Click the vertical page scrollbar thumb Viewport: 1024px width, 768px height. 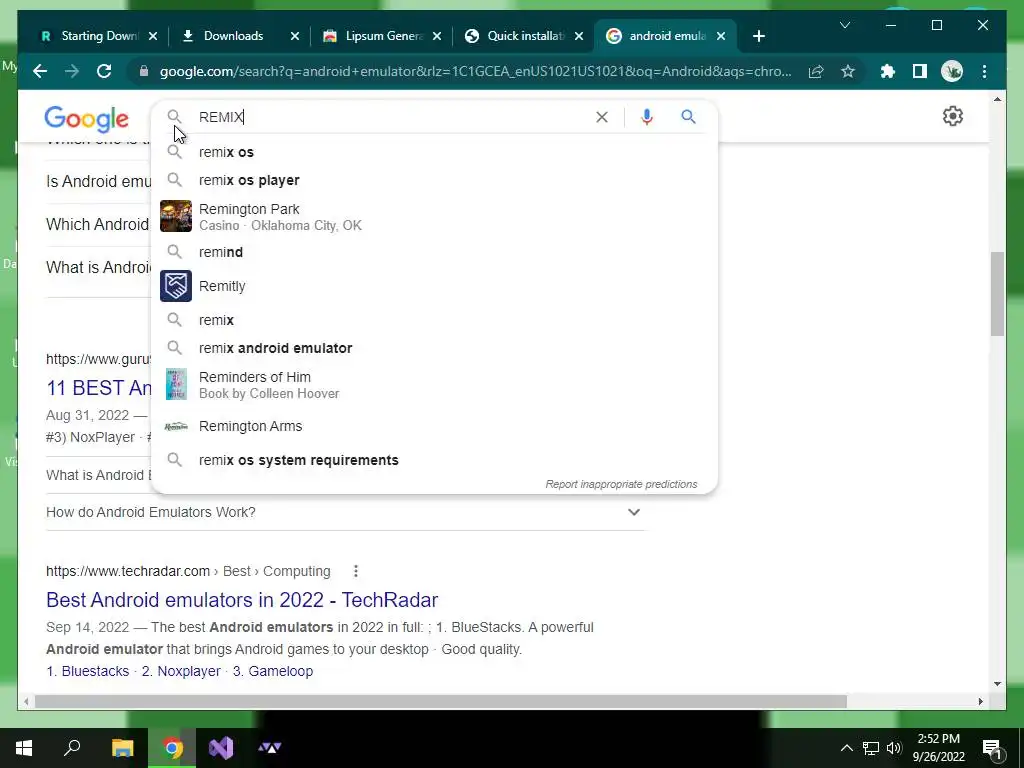pyautogui.click(x=997, y=294)
